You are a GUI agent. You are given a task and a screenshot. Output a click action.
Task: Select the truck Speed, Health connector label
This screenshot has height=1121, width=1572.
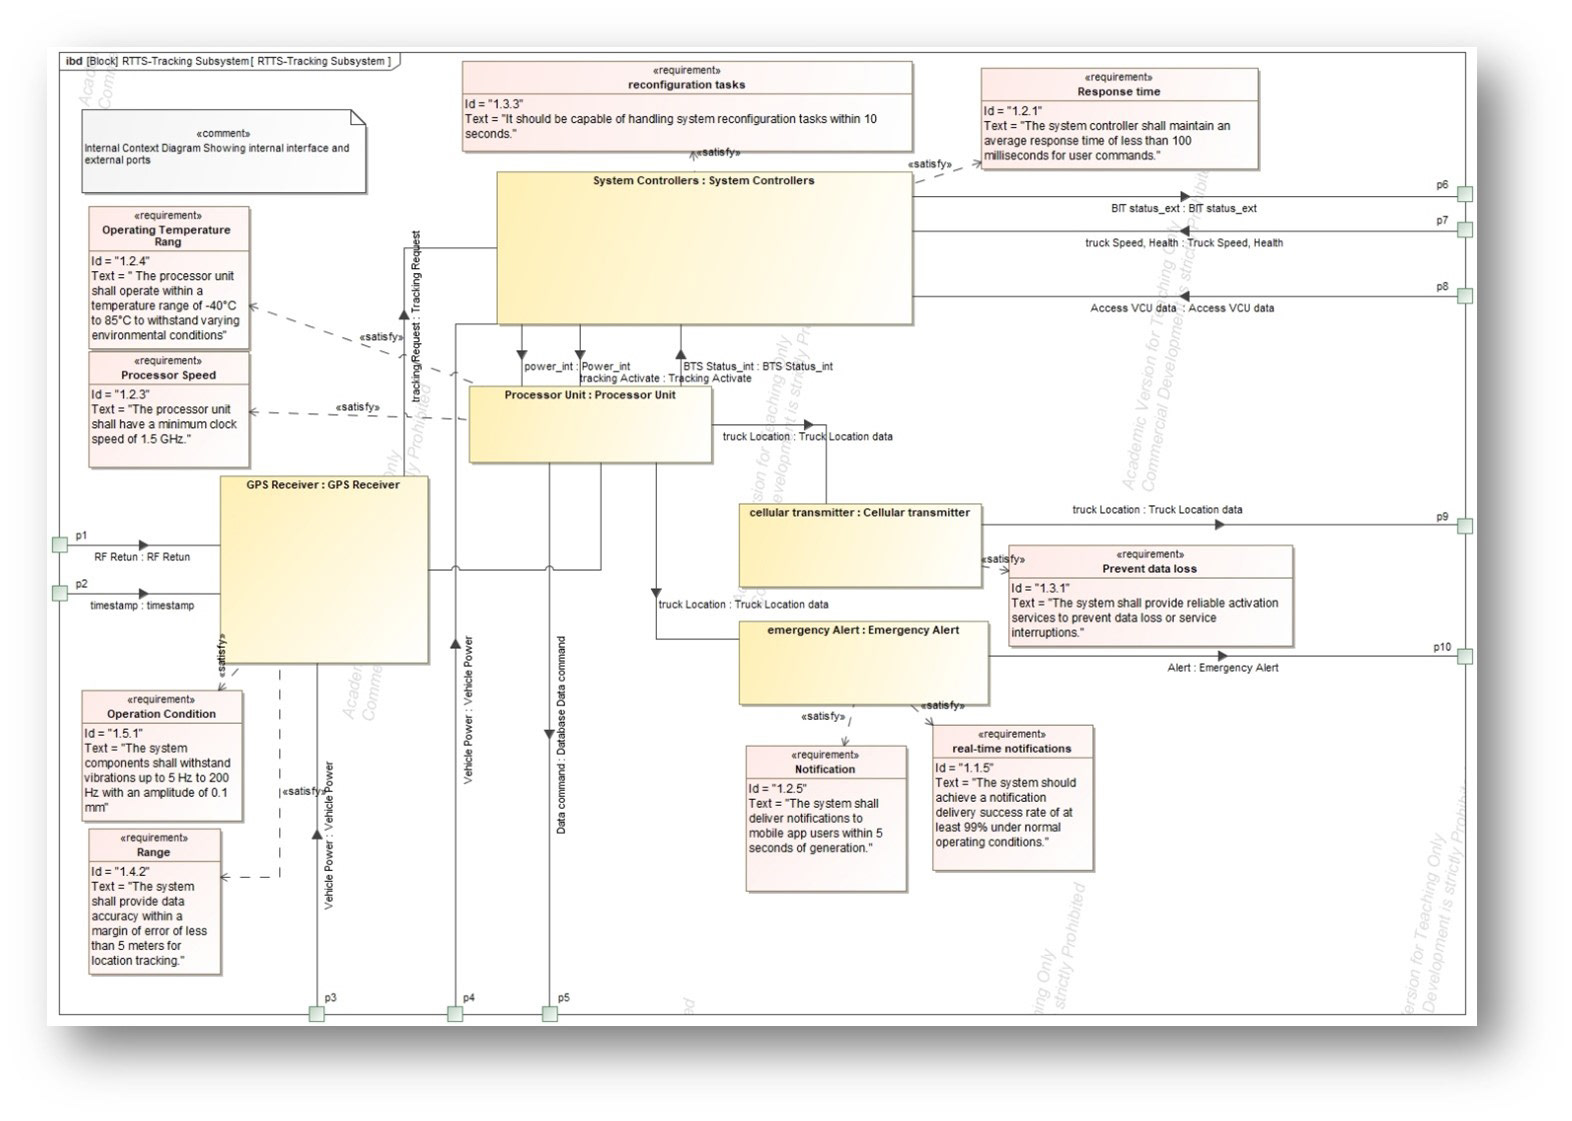[x=1184, y=243]
